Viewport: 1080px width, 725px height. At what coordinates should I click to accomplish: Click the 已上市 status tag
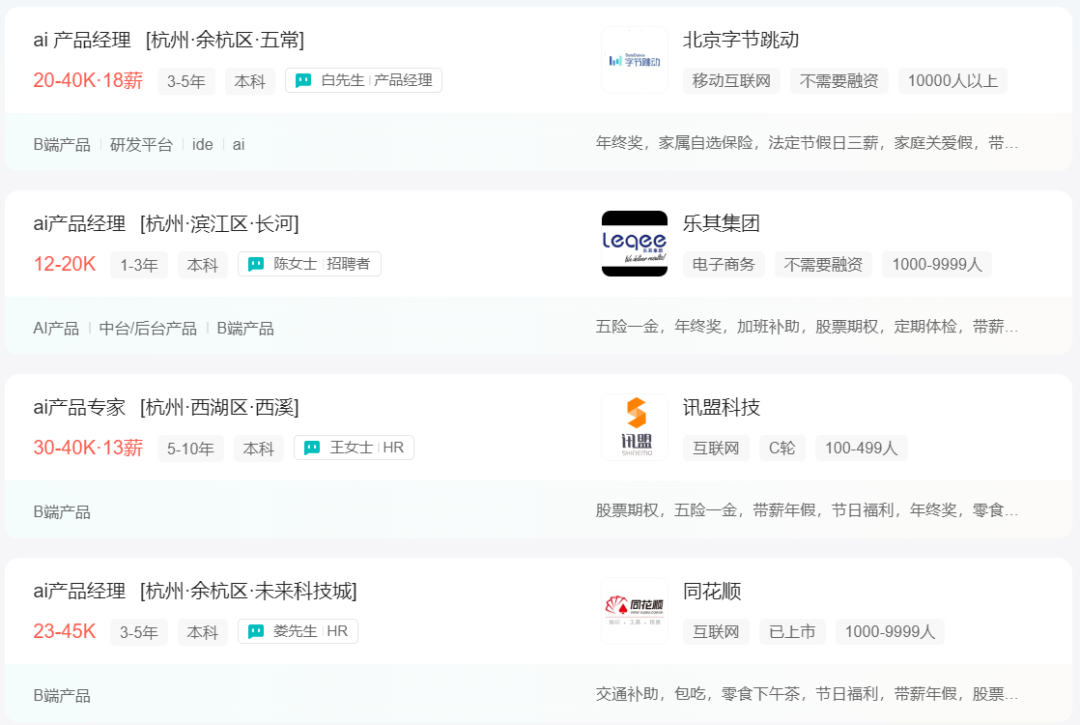(x=792, y=632)
